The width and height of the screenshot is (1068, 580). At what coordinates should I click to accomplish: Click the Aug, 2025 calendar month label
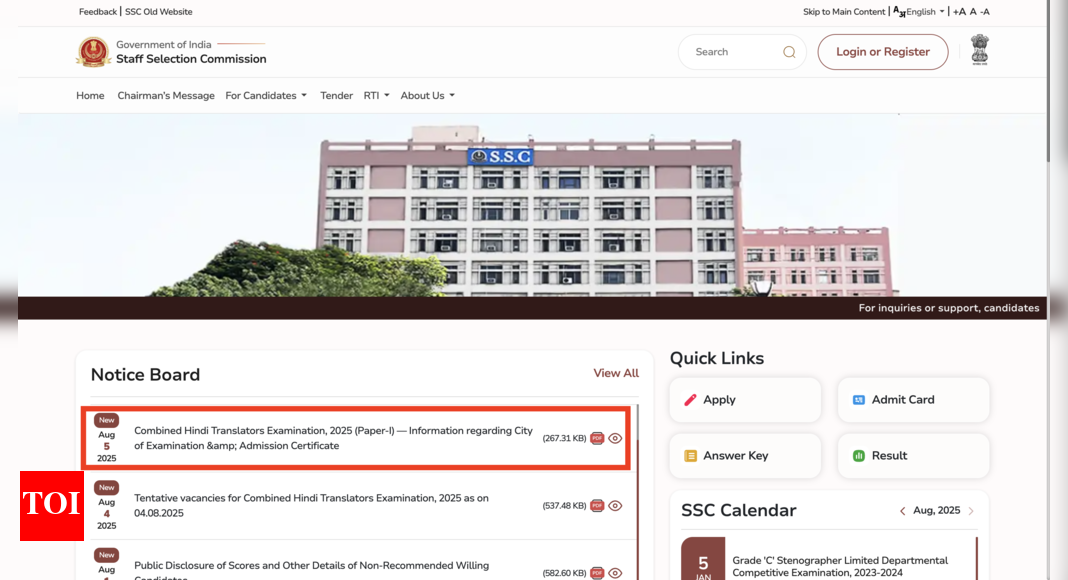[x=937, y=511]
